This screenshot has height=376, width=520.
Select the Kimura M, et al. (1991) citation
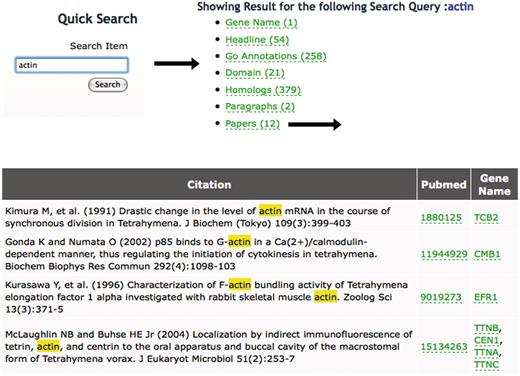click(198, 217)
